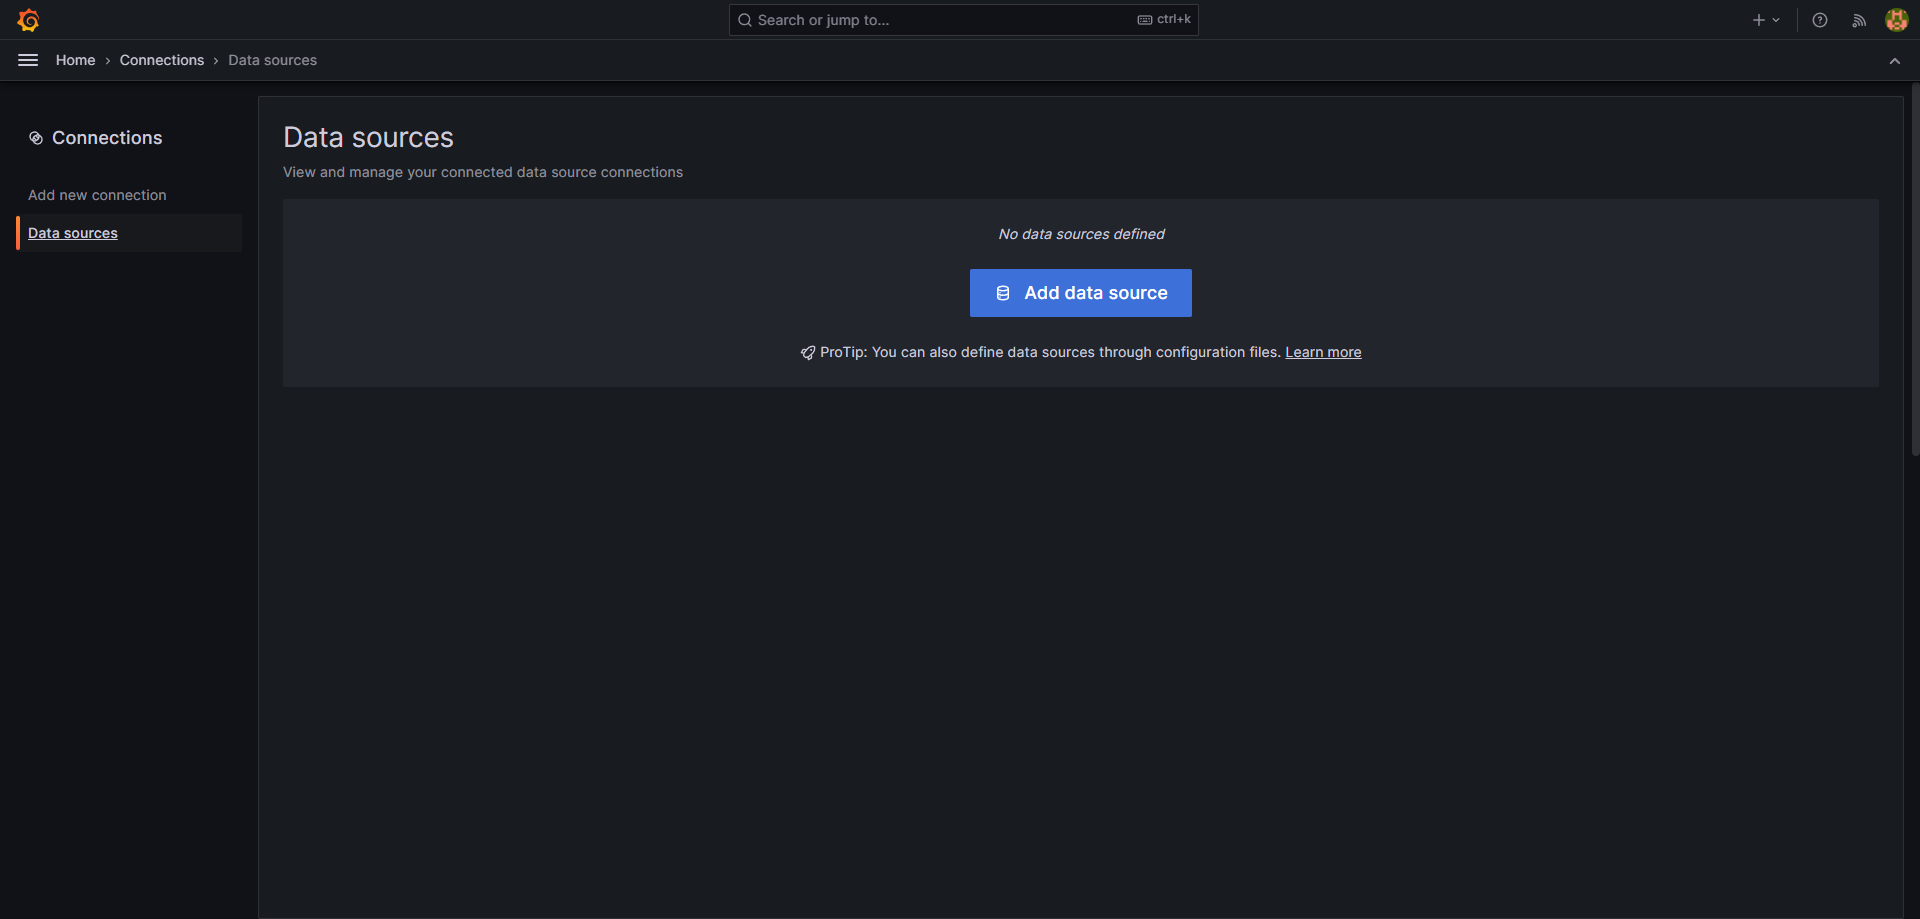Viewport: 1920px width, 919px height.
Task: Click the rocket icon beside ProTip
Action: [x=807, y=353]
